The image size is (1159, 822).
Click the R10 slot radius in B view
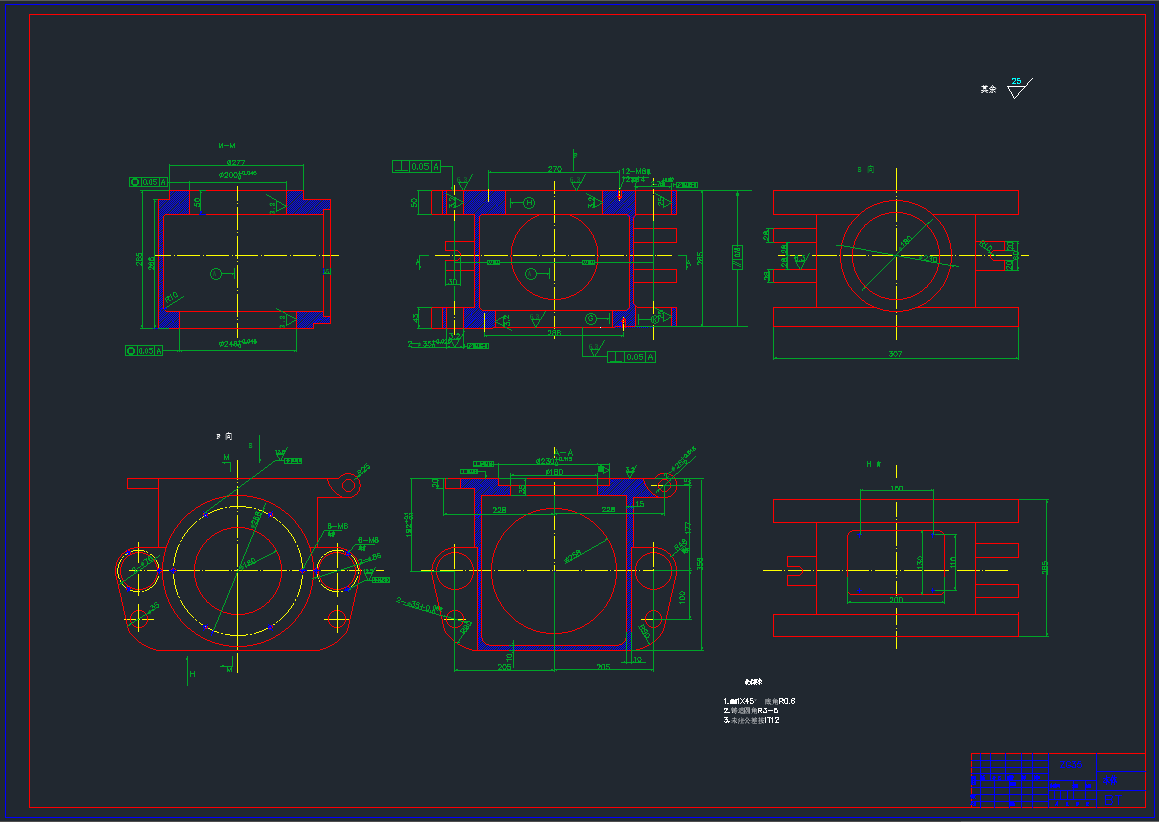pos(986,245)
